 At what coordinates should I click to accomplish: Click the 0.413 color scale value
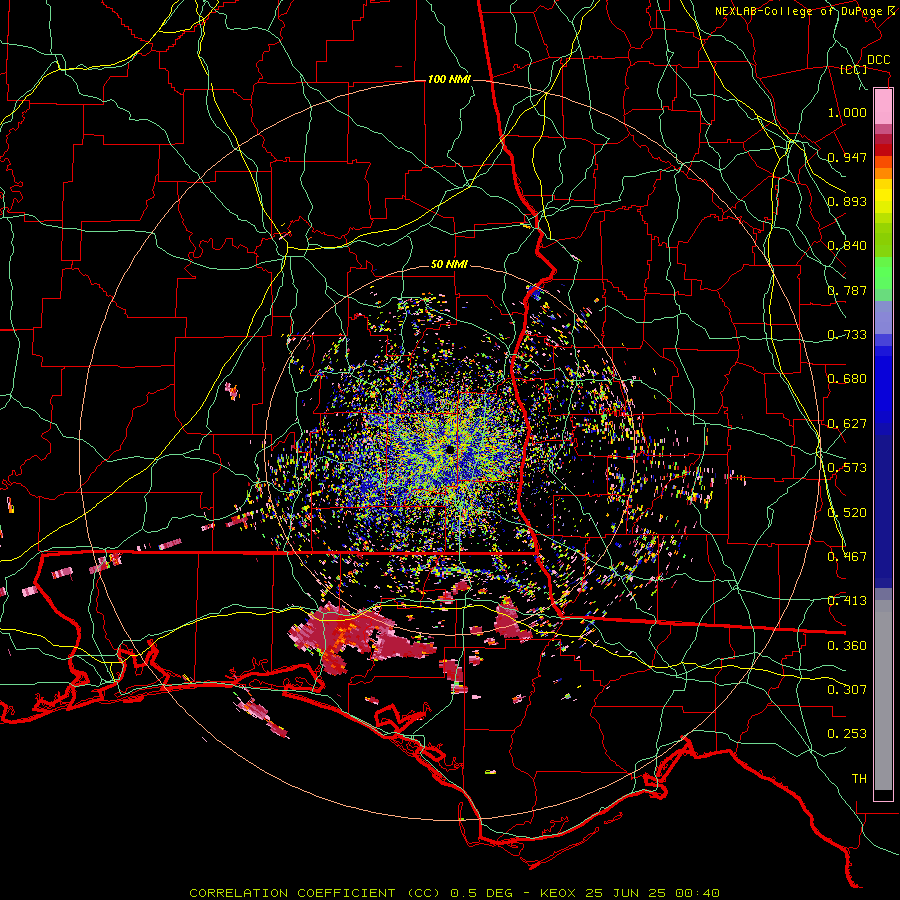tap(847, 601)
